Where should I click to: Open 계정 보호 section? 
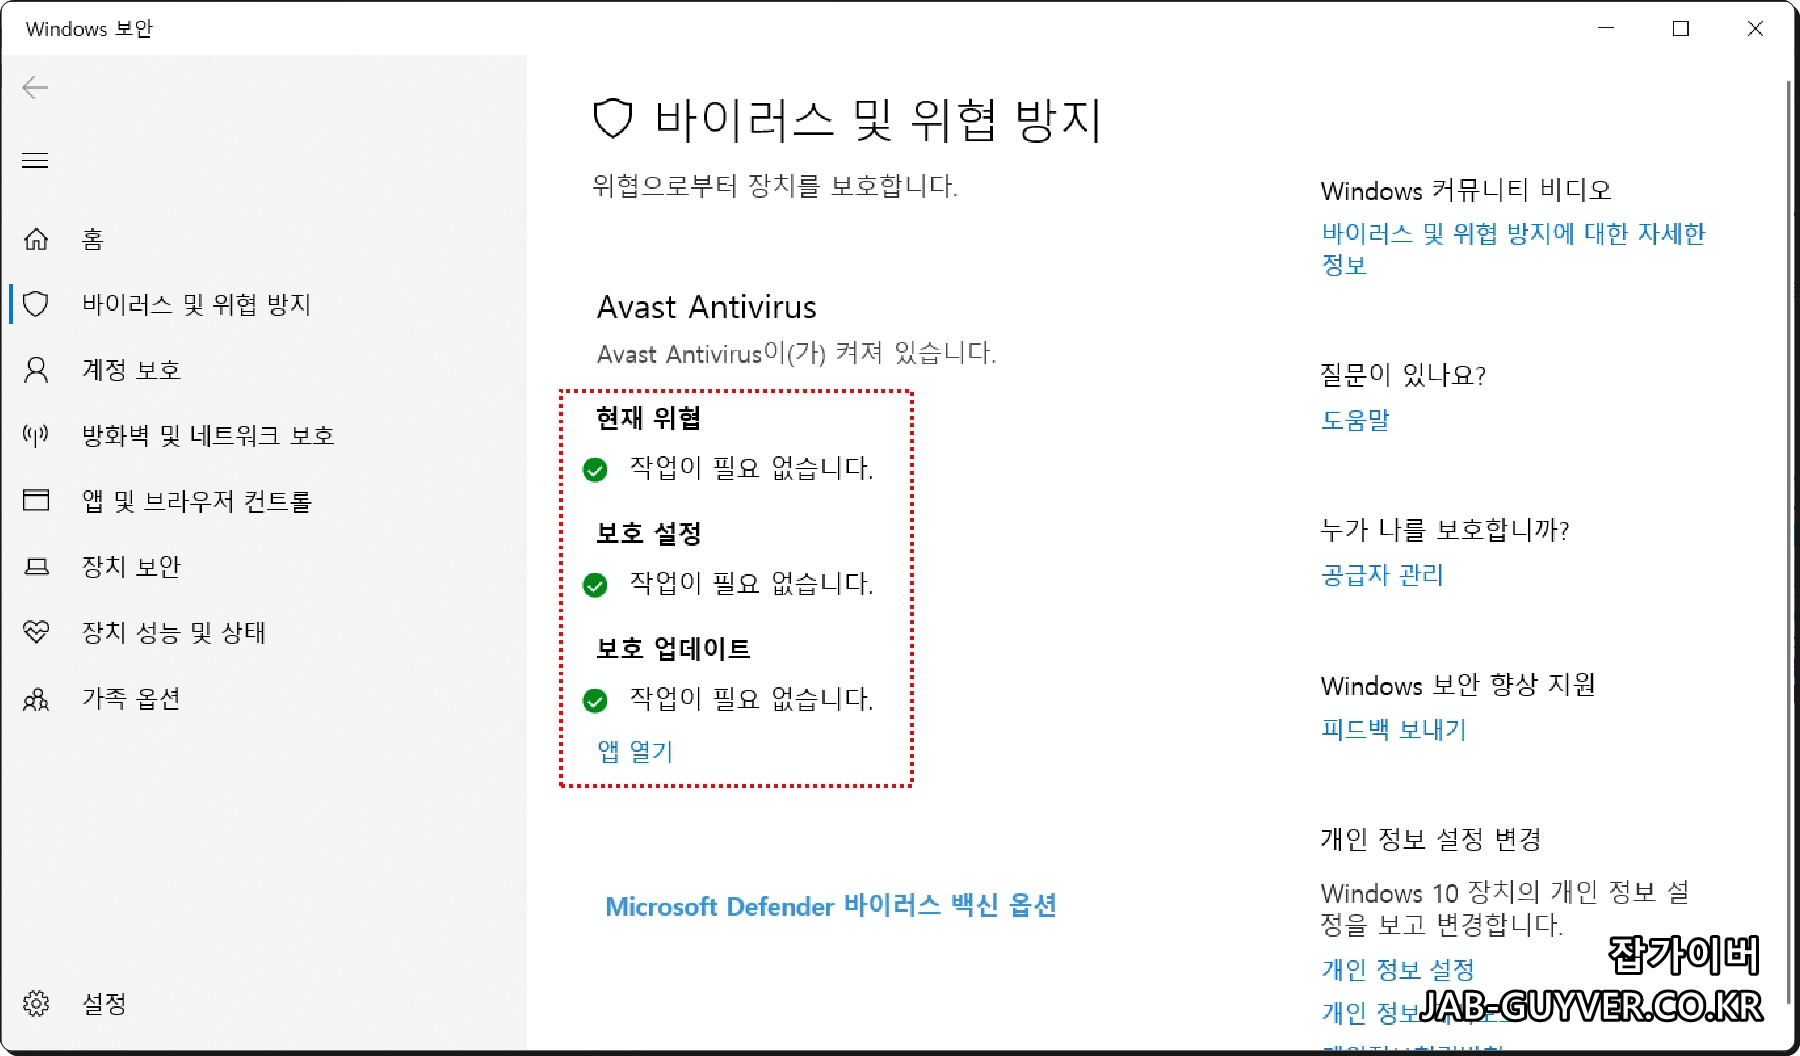(131, 370)
